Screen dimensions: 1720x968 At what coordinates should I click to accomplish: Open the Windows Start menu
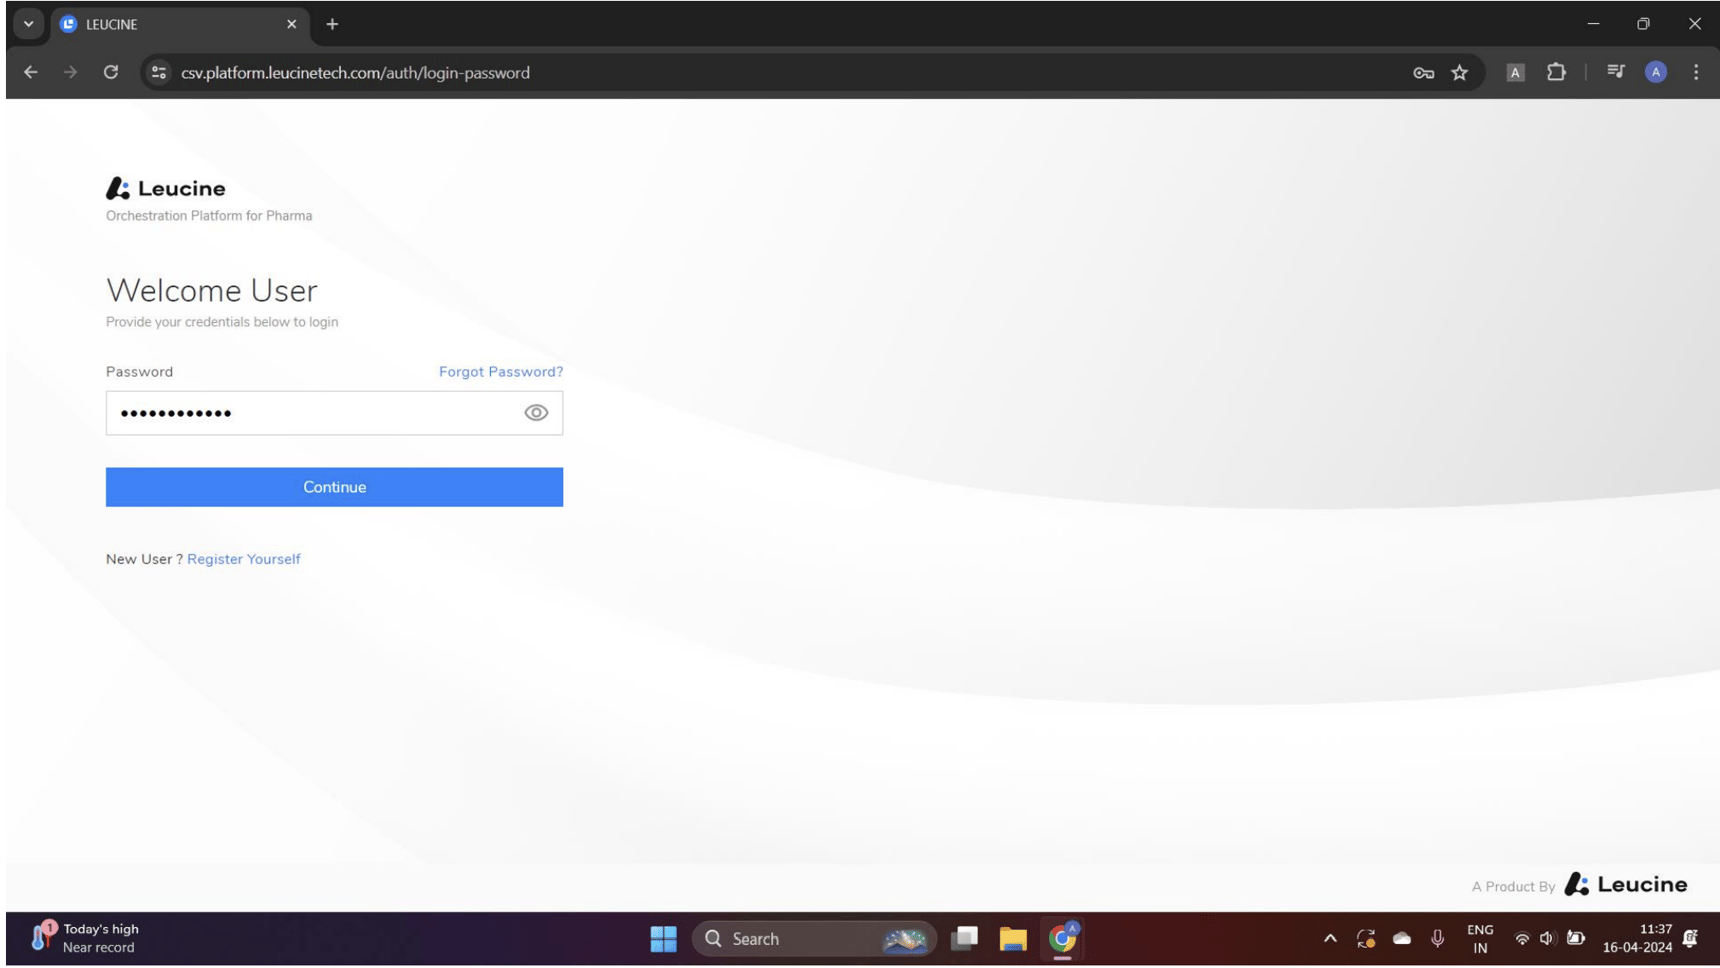pos(663,939)
